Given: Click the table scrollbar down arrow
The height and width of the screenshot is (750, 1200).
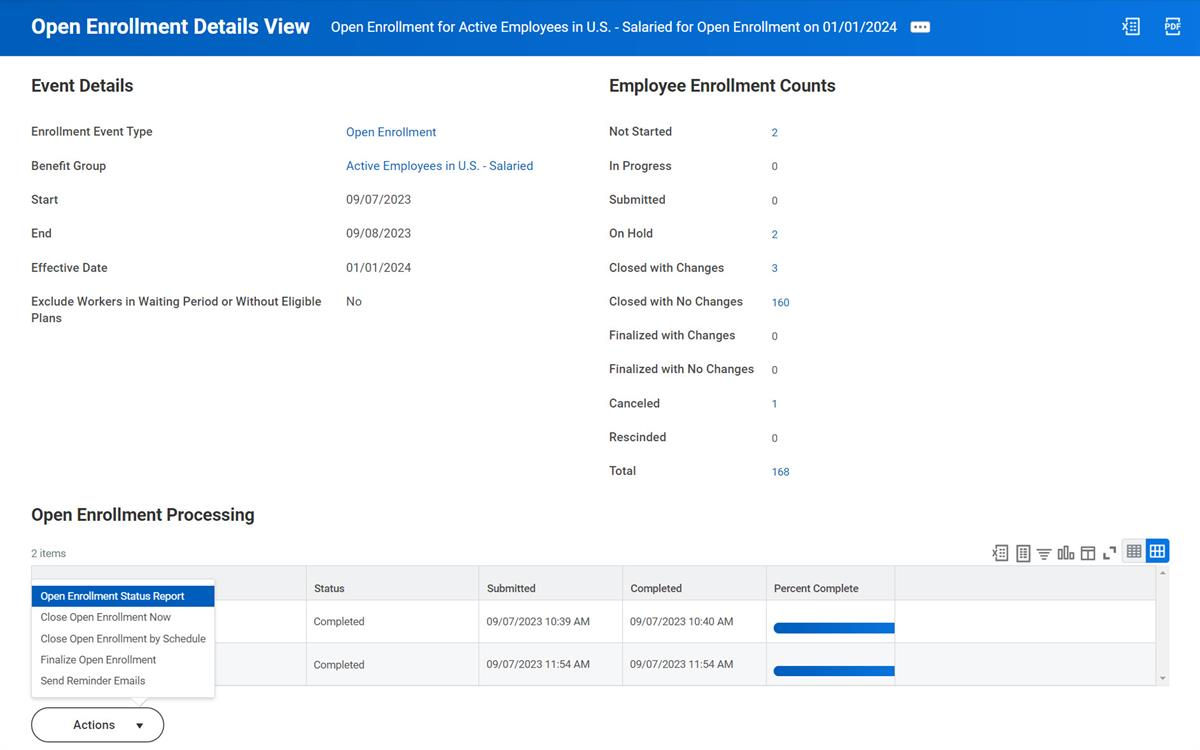Looking at the screenshot, I should 1162,678.
